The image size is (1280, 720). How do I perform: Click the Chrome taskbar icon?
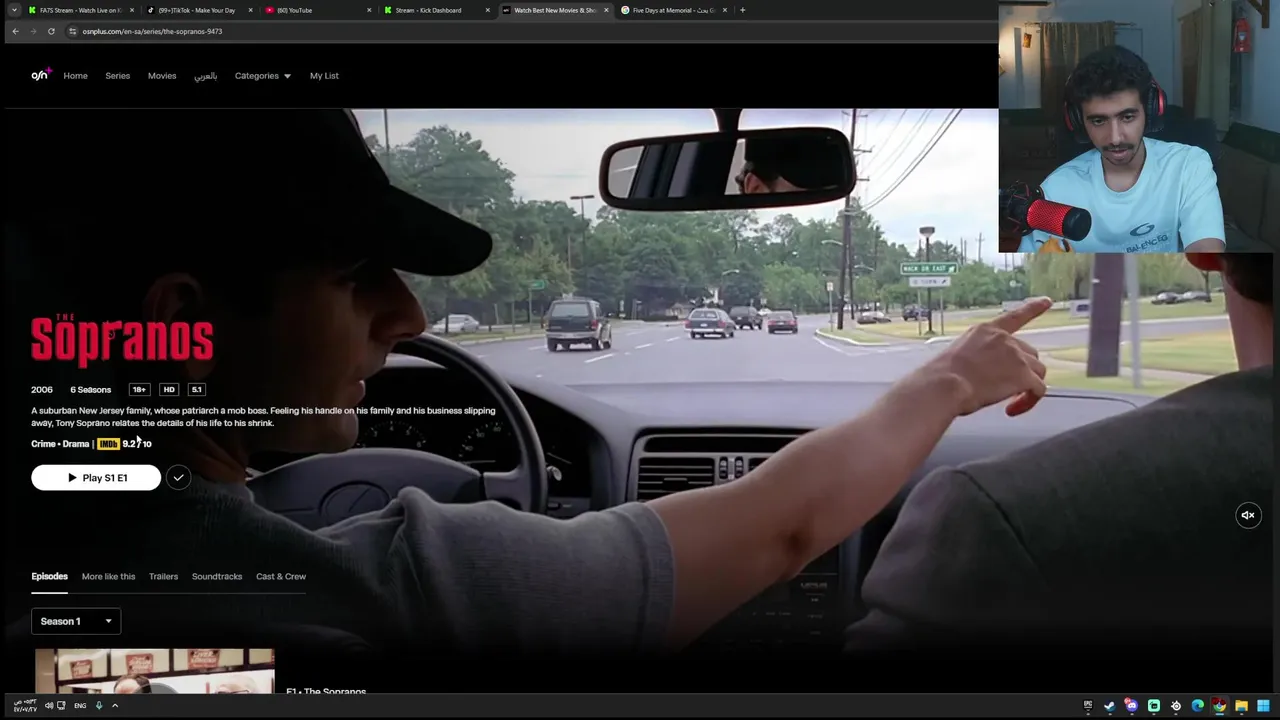tap(1220, 706)
